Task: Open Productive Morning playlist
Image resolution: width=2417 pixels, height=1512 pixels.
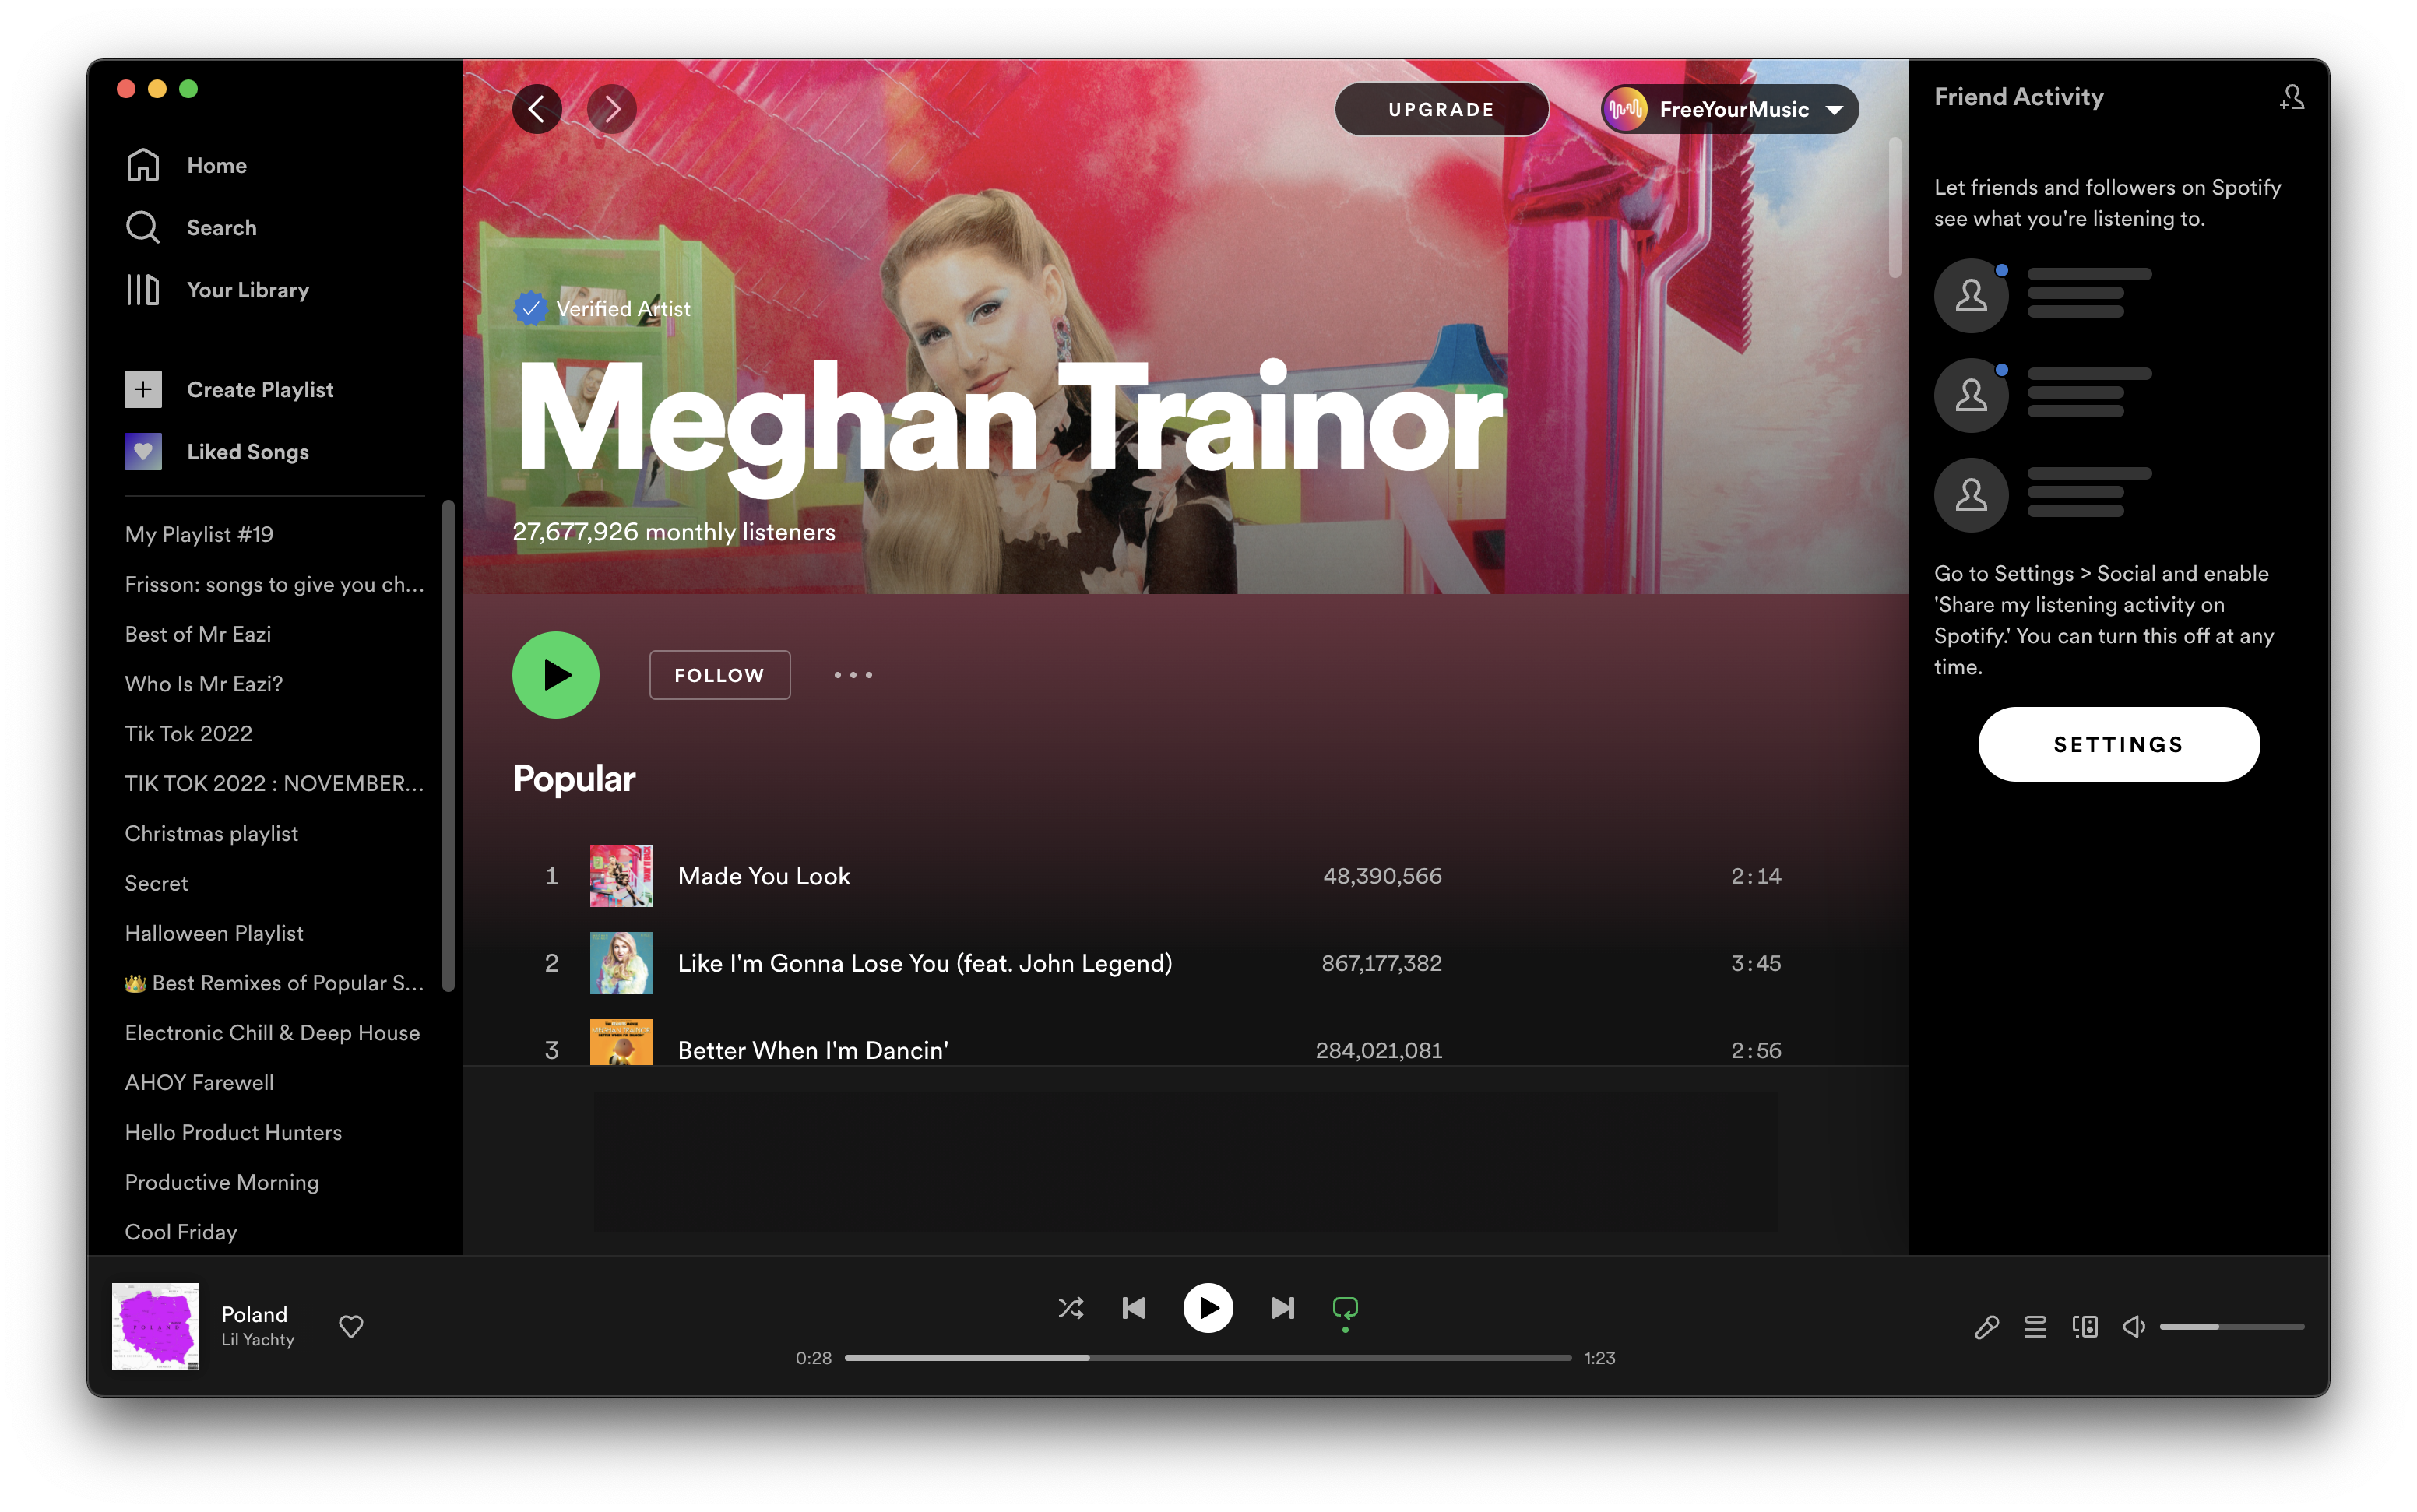Action: (x=222, y=1182)
